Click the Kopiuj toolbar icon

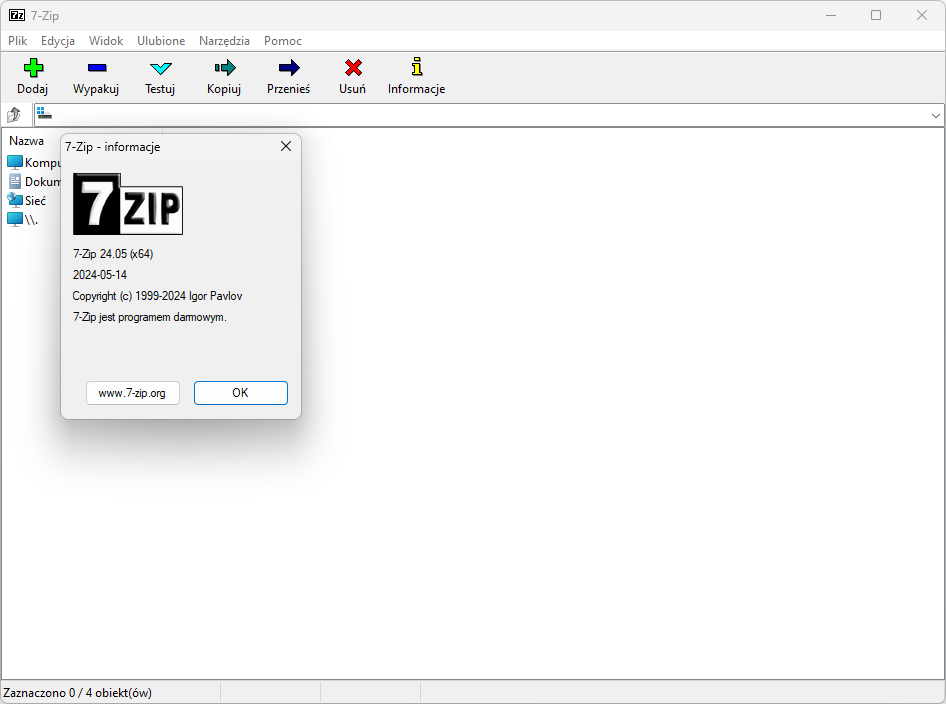point(224,68)
